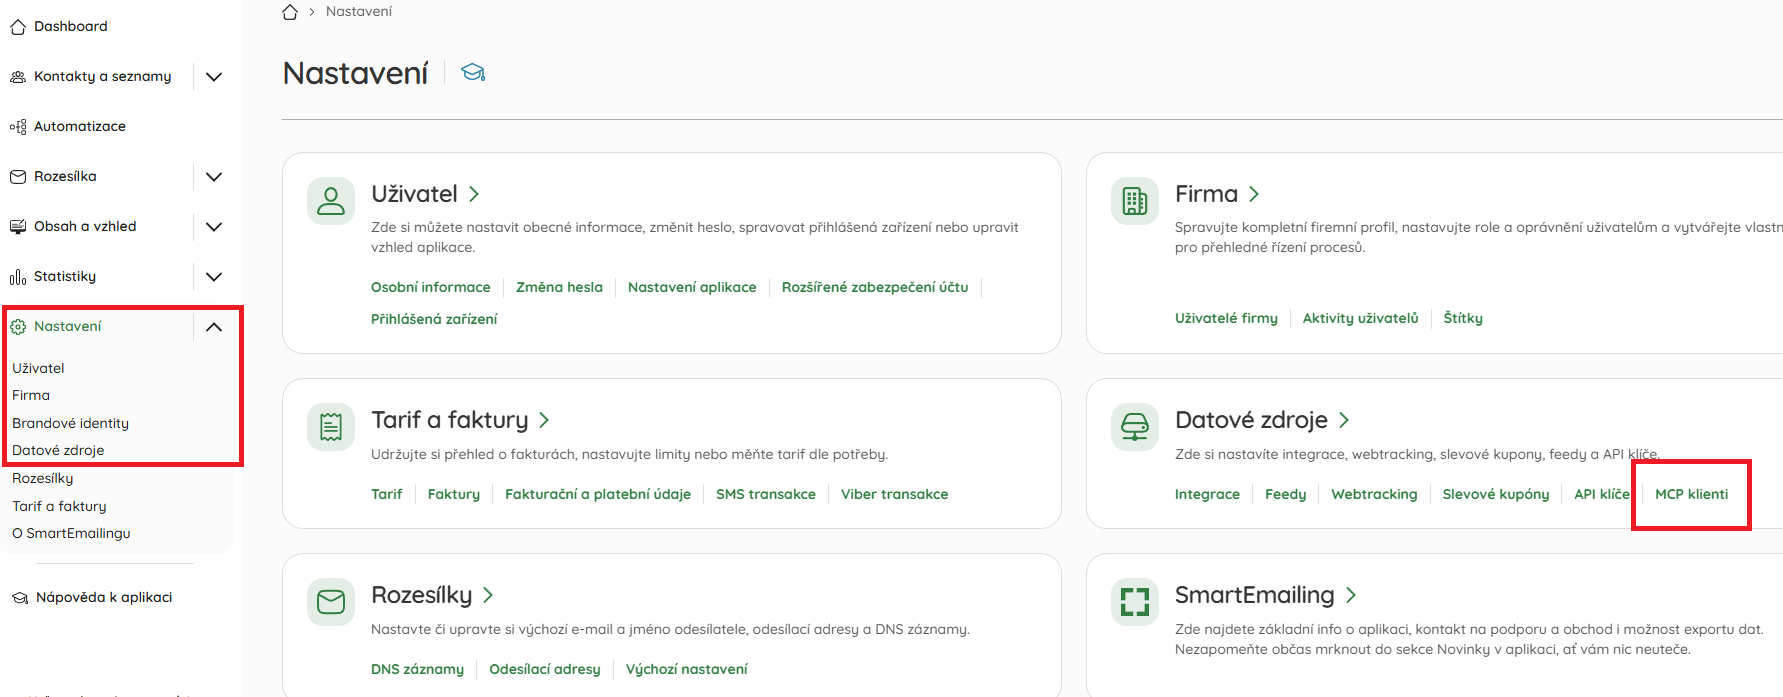Click the home breadcrumb icon
Screen dimensions: 1783x697
[x=290, y=12]
